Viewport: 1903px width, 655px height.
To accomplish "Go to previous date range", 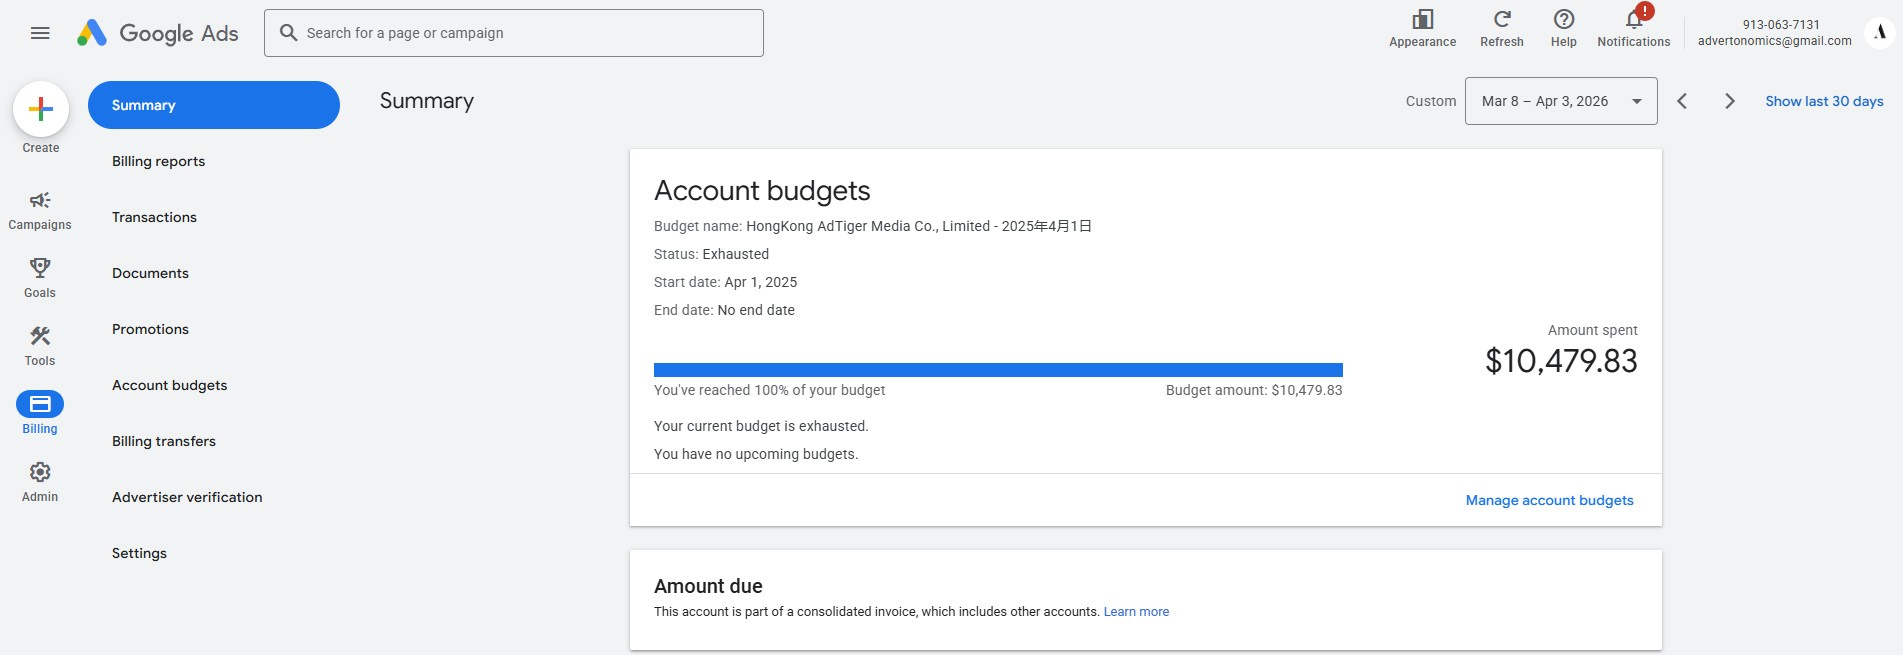I will (x=1682, y=101).
